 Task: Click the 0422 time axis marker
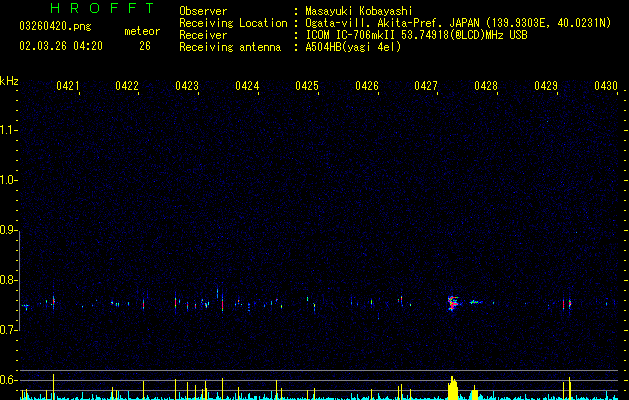tap(127, 86)
